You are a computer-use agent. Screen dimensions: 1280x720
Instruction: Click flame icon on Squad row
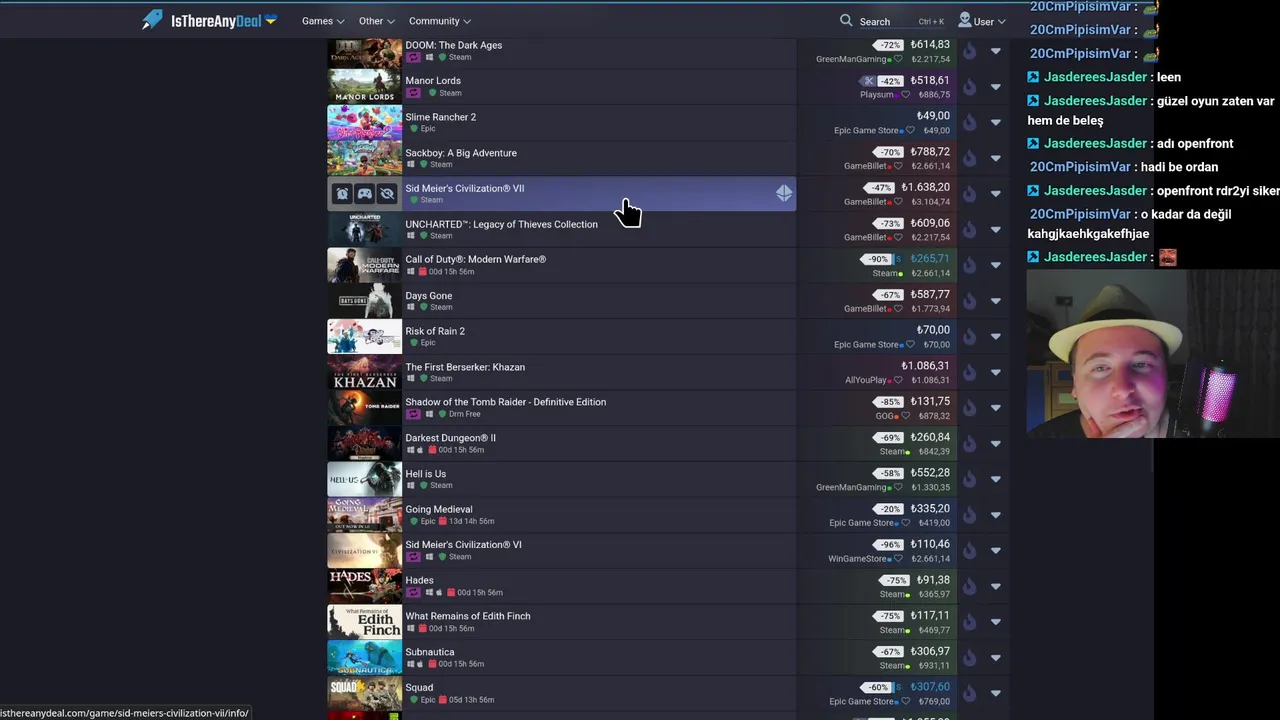tap(969, 693)
